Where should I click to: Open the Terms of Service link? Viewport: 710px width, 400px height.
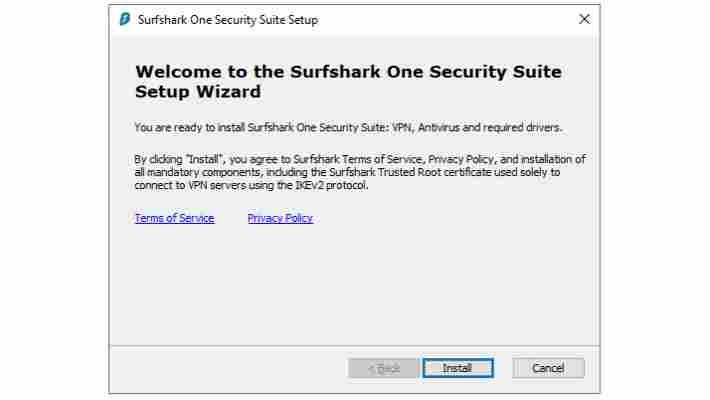click(174, 218)
